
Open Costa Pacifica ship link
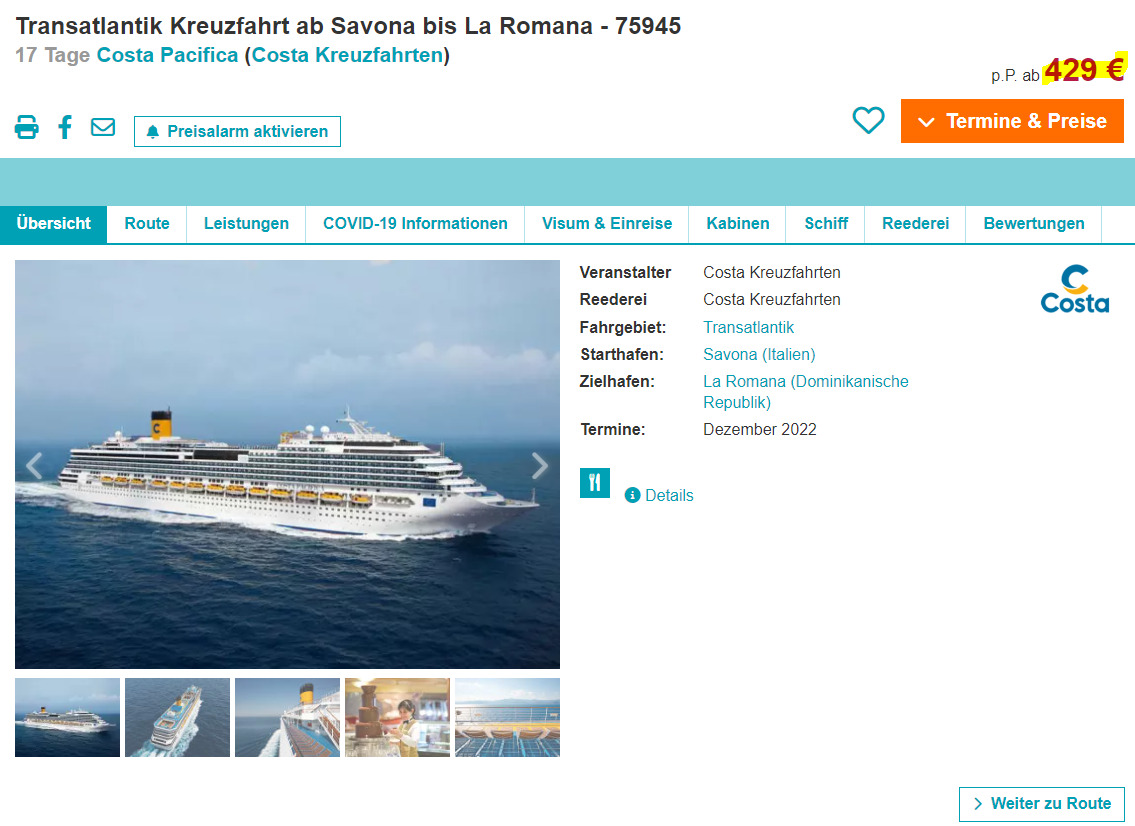(167, 55)
